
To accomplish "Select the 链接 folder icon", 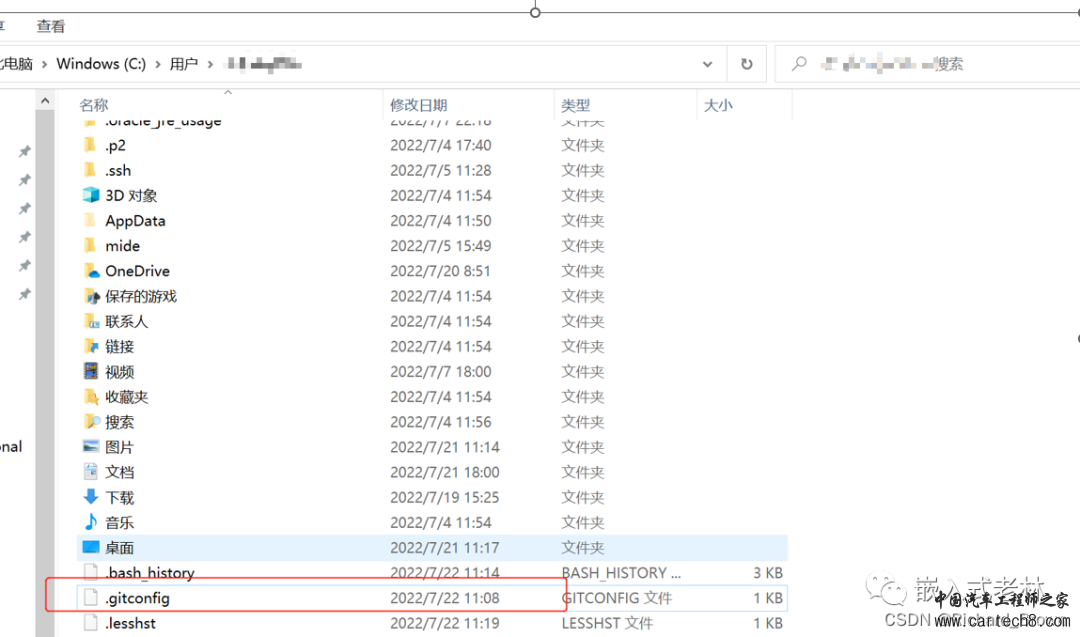I will coord(91,346).
